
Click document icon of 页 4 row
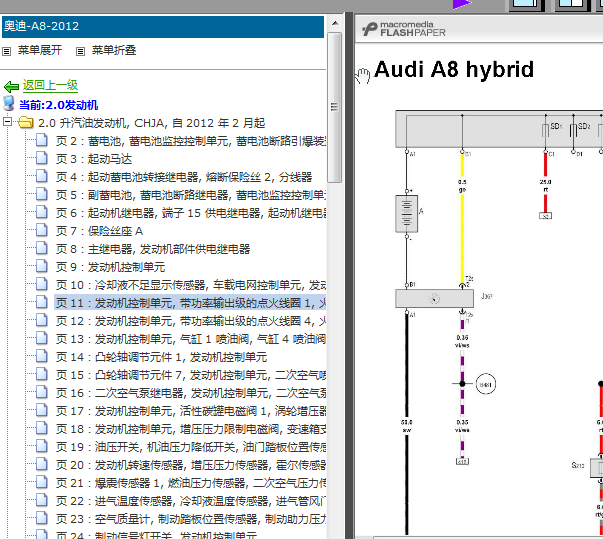click(42, 176)
